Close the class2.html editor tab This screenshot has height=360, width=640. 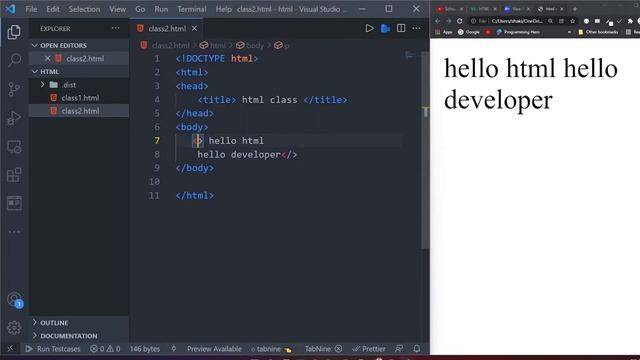pos(194,28)
